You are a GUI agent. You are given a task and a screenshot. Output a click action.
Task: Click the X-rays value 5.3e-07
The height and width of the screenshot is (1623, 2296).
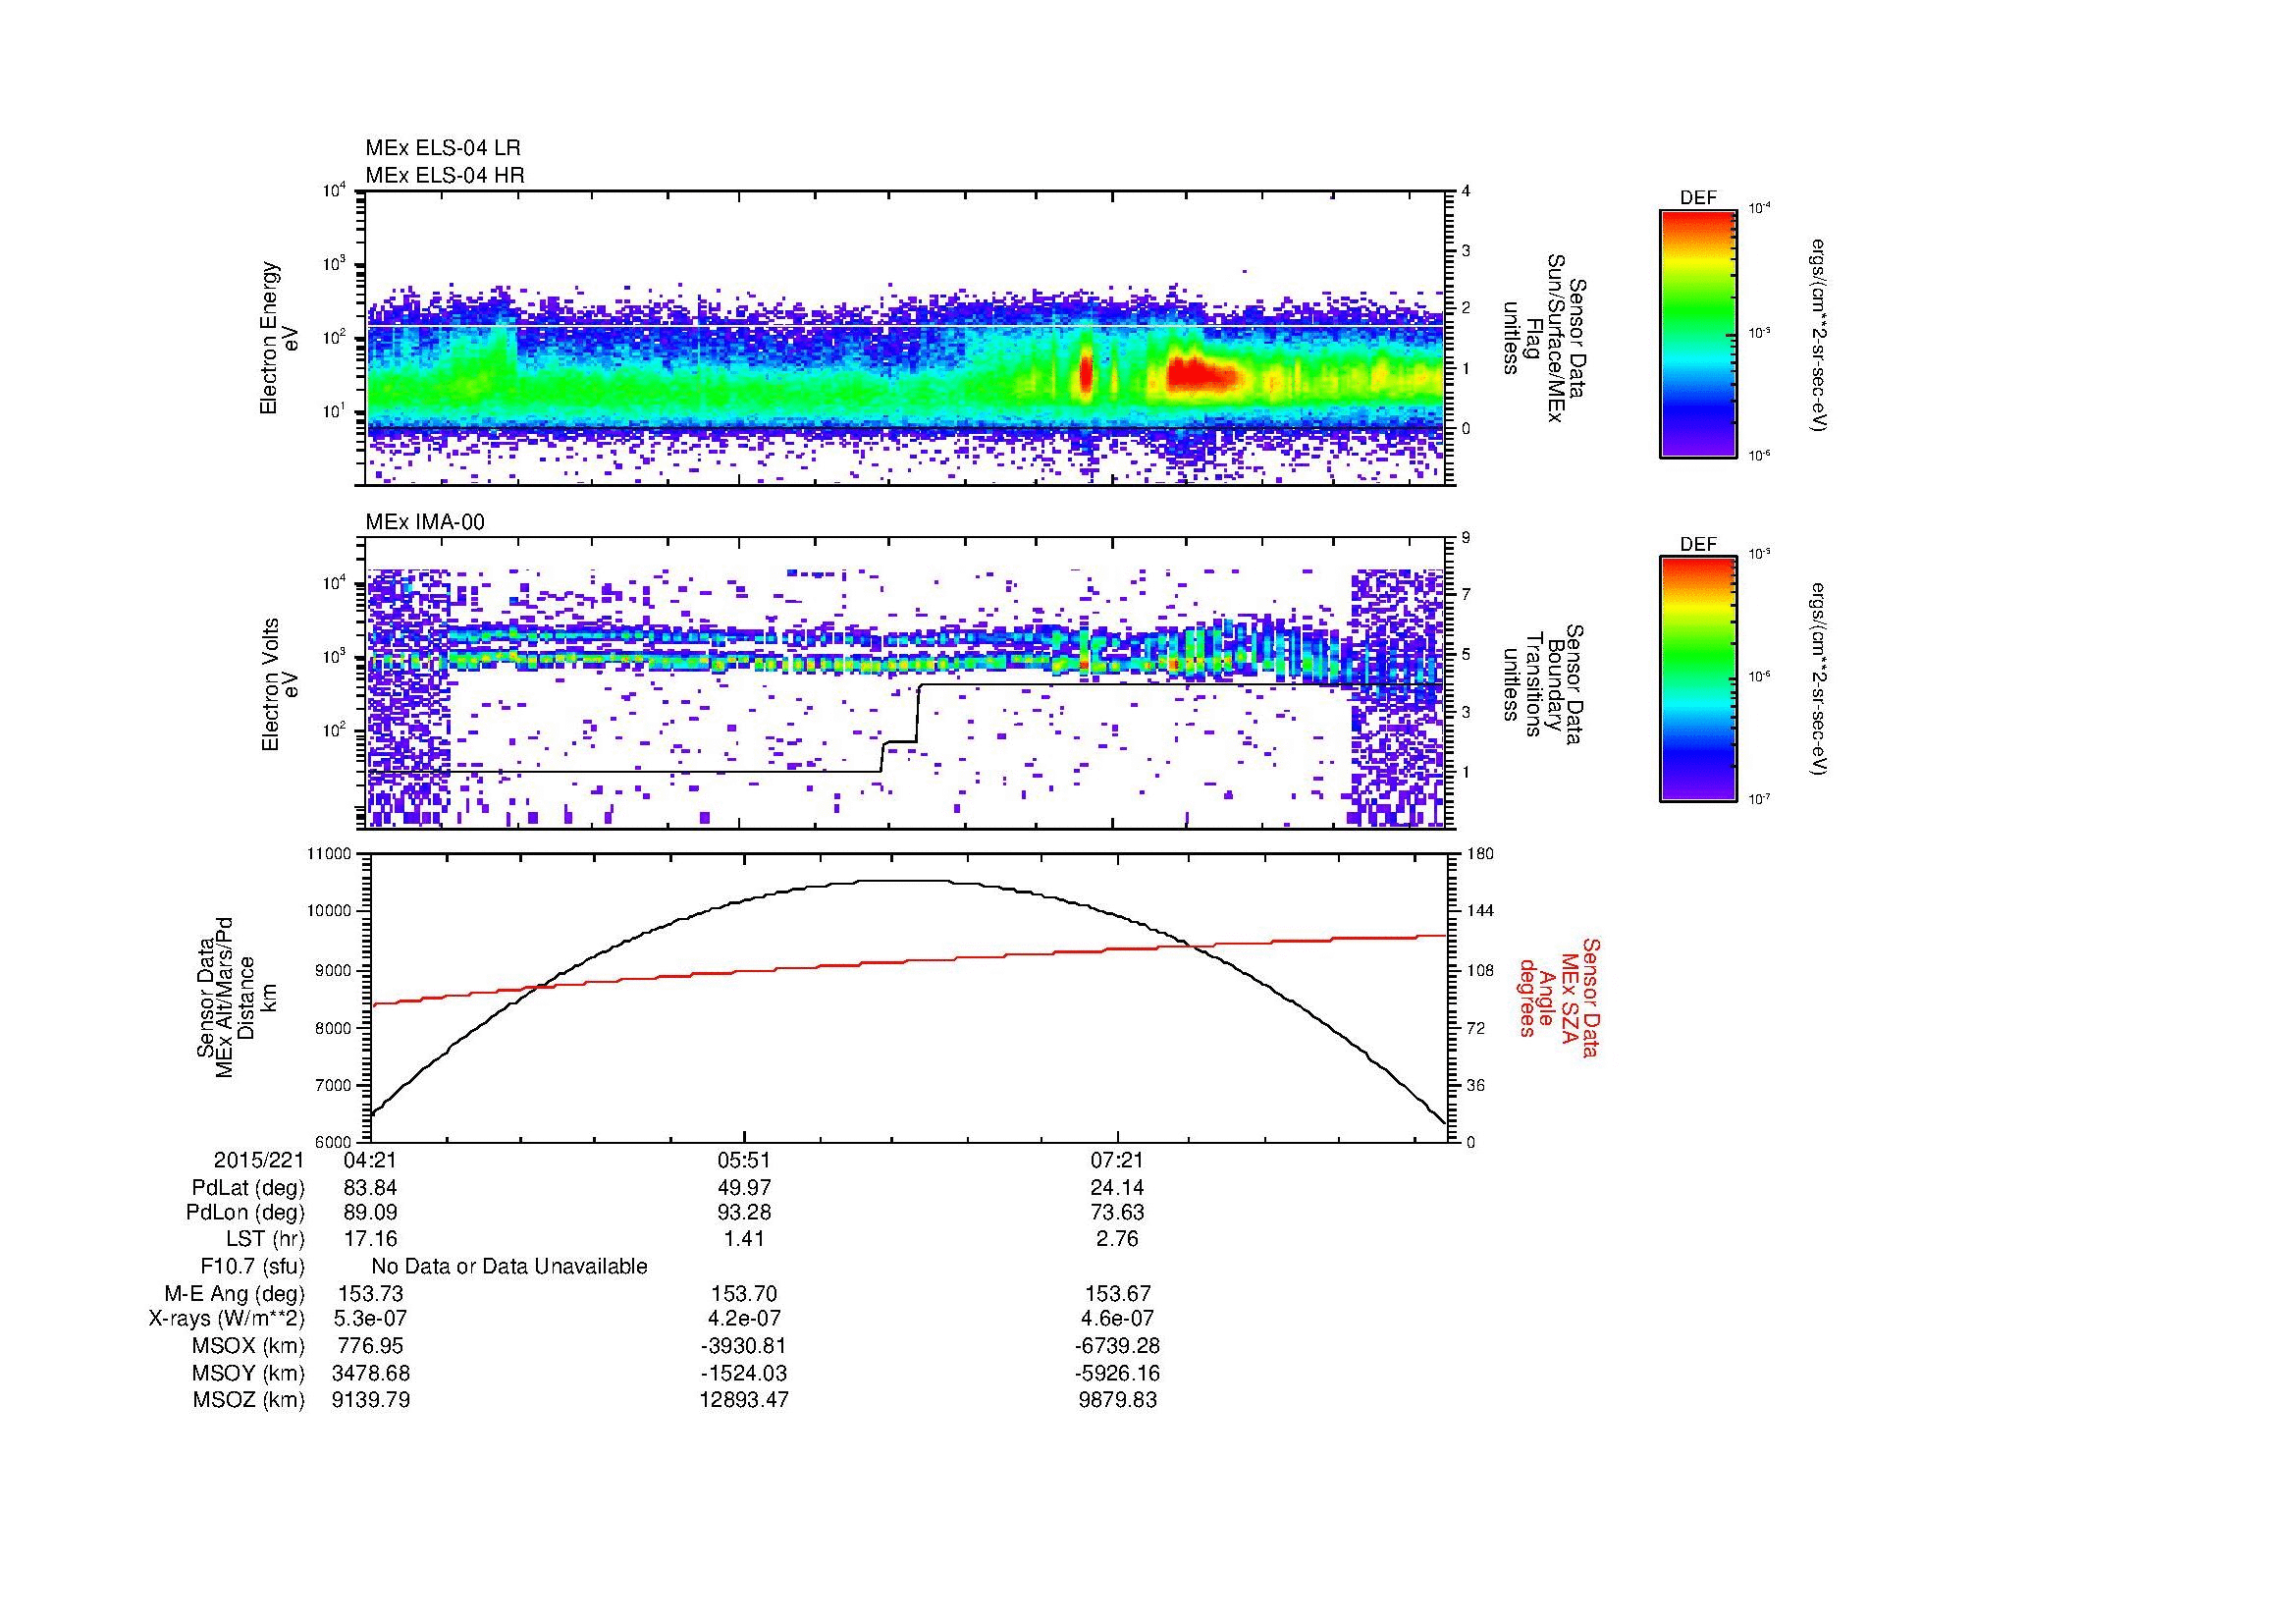pyautogui.click(x=370, y=1319)
